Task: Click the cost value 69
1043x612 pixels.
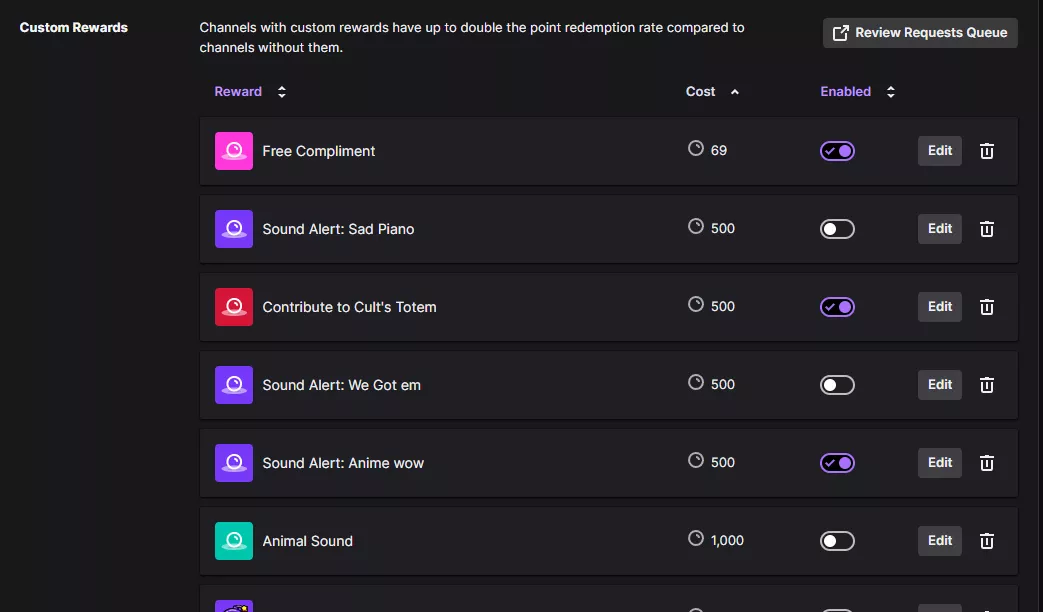Action: [718, 150]
